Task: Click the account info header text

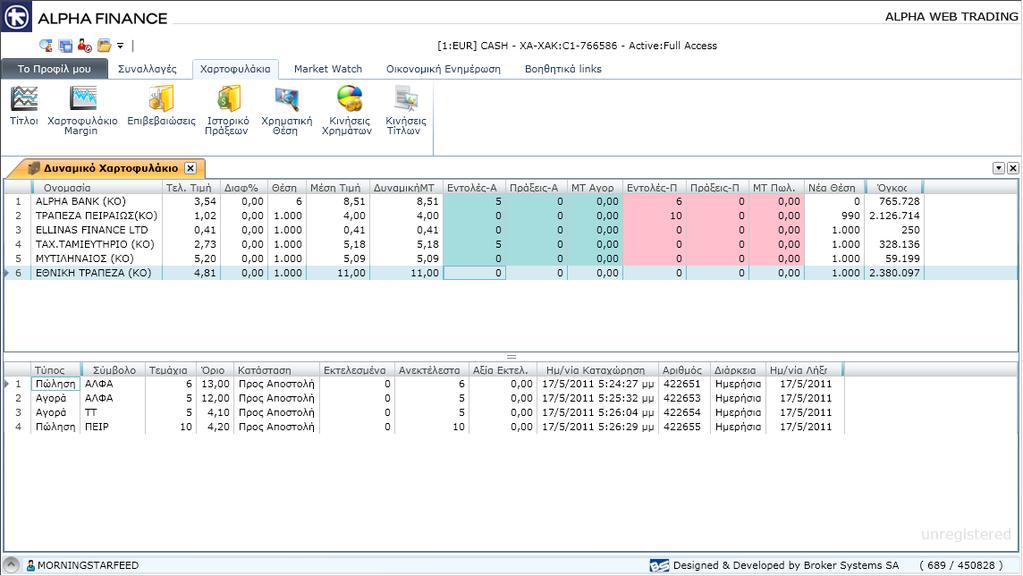Action: tap(577, 46)
